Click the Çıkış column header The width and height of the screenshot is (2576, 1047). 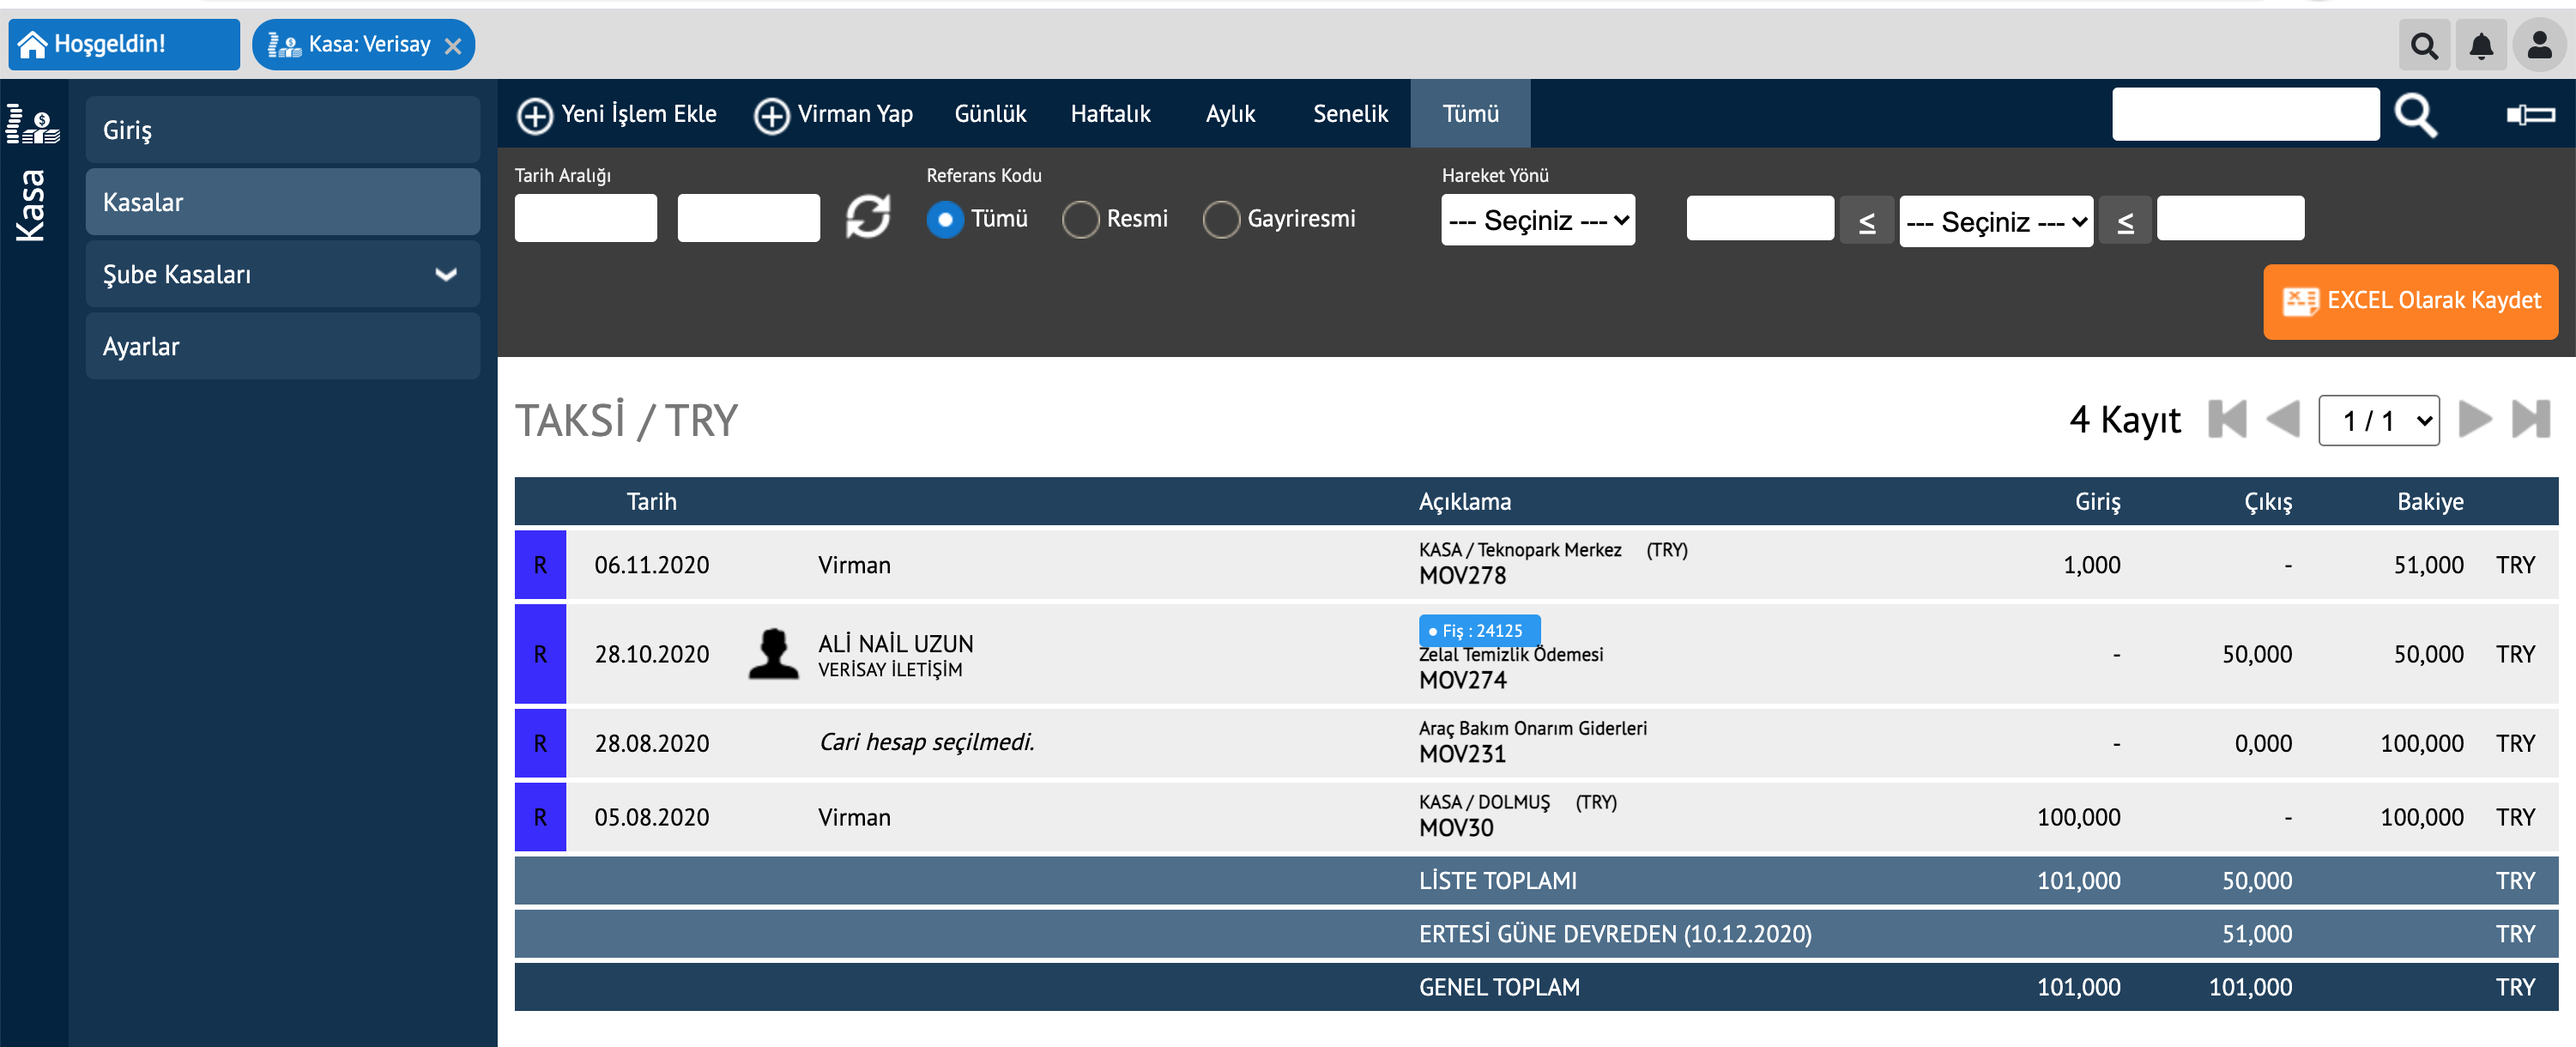click(2268, 501)
